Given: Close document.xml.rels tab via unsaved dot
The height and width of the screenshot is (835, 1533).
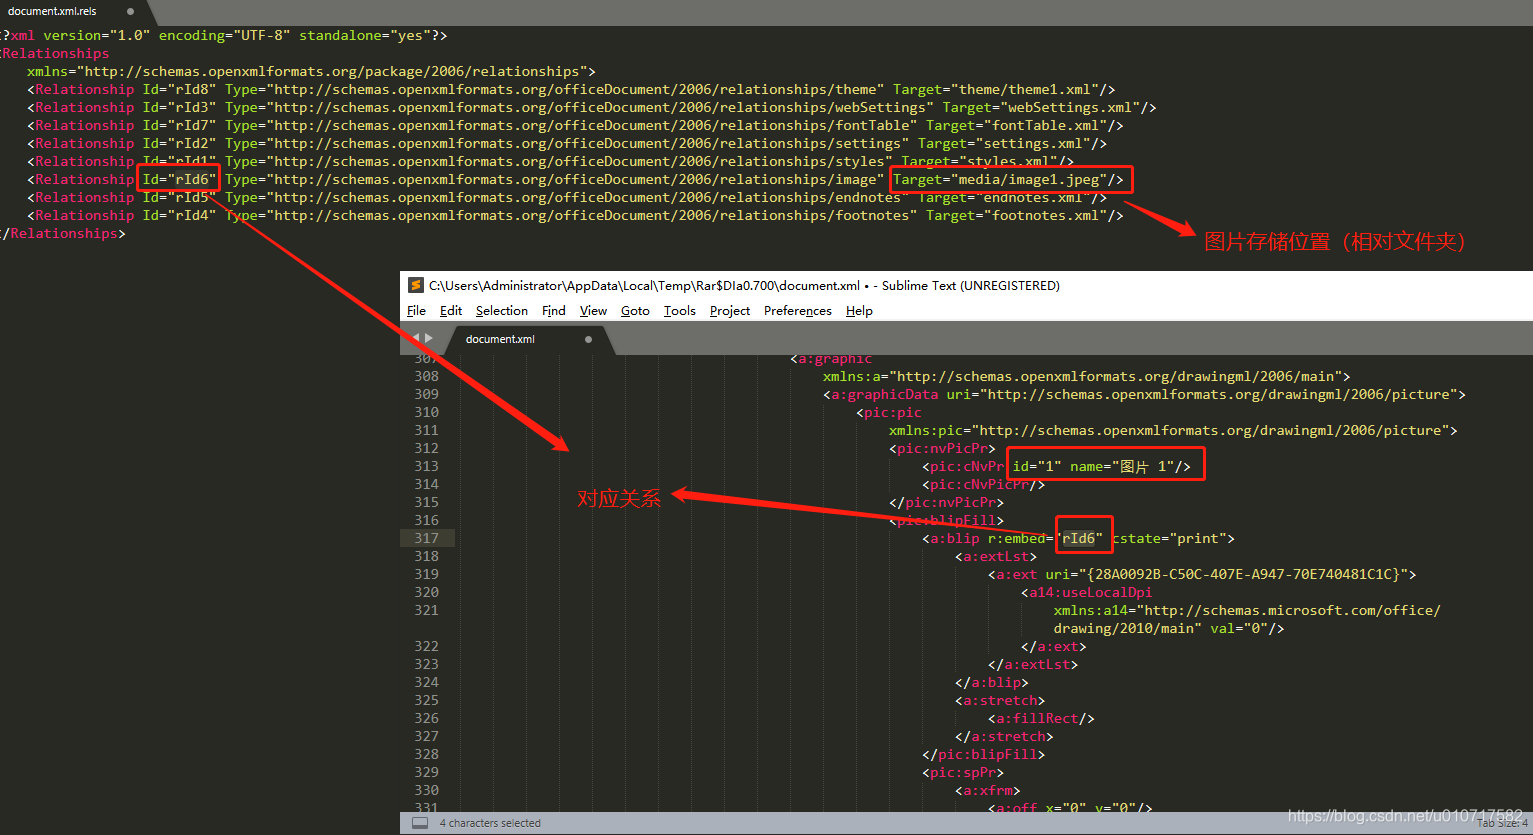Looking at the screenshot, I should point(130,11).
